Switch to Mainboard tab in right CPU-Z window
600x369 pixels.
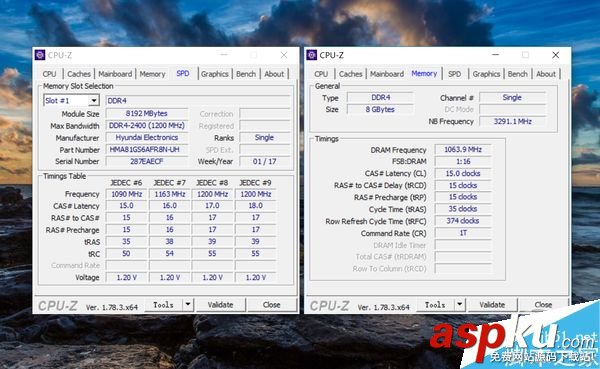pyautogui.click(x=387, y=74)
